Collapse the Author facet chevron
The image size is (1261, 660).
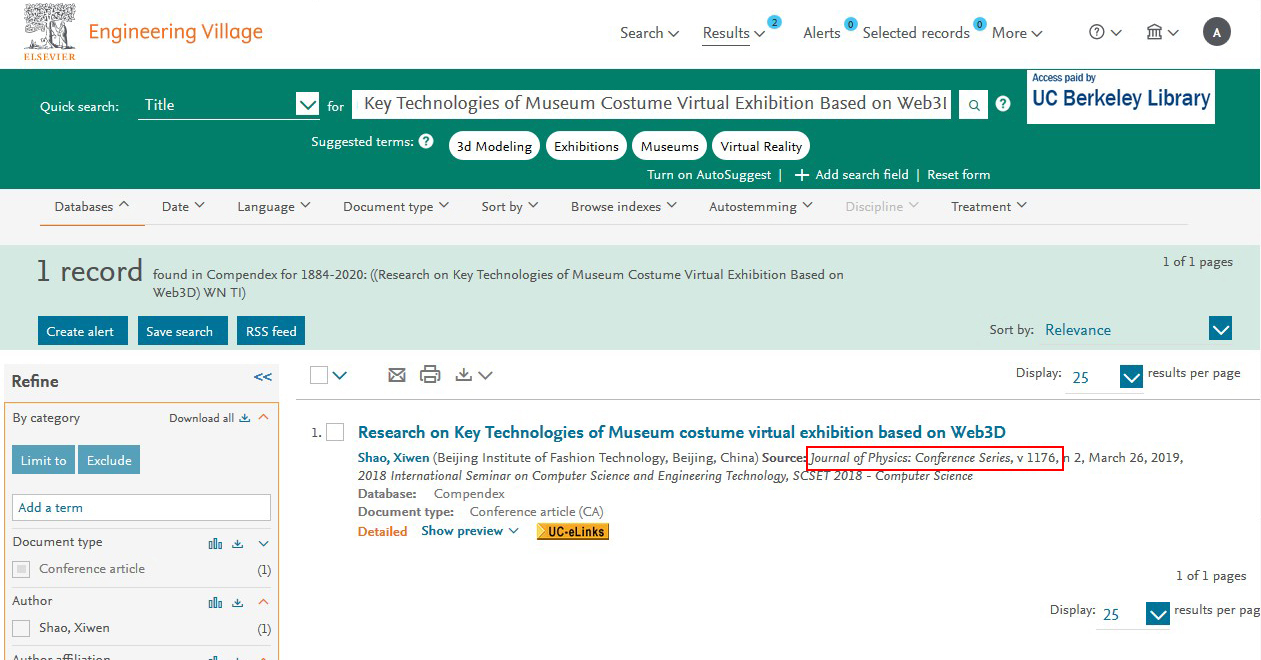point(264,602)
